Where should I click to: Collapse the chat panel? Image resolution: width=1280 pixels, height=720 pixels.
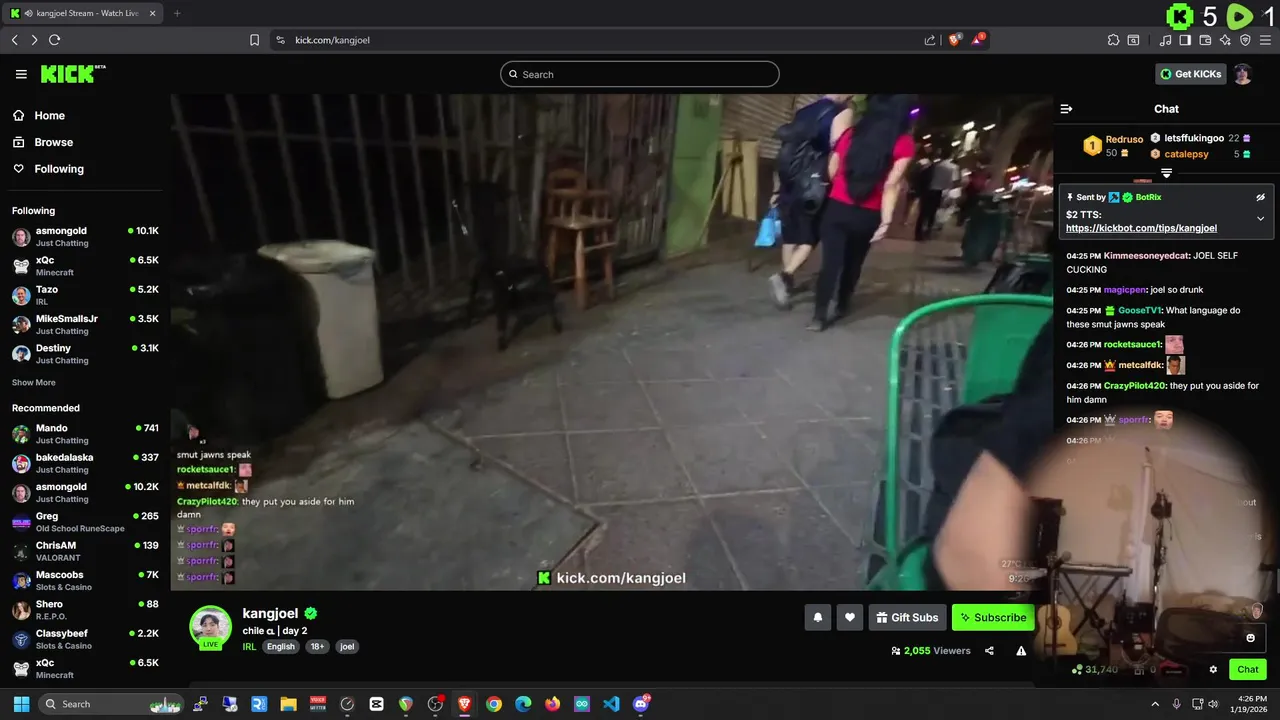pyautogui.click(x=1066, y=109)
